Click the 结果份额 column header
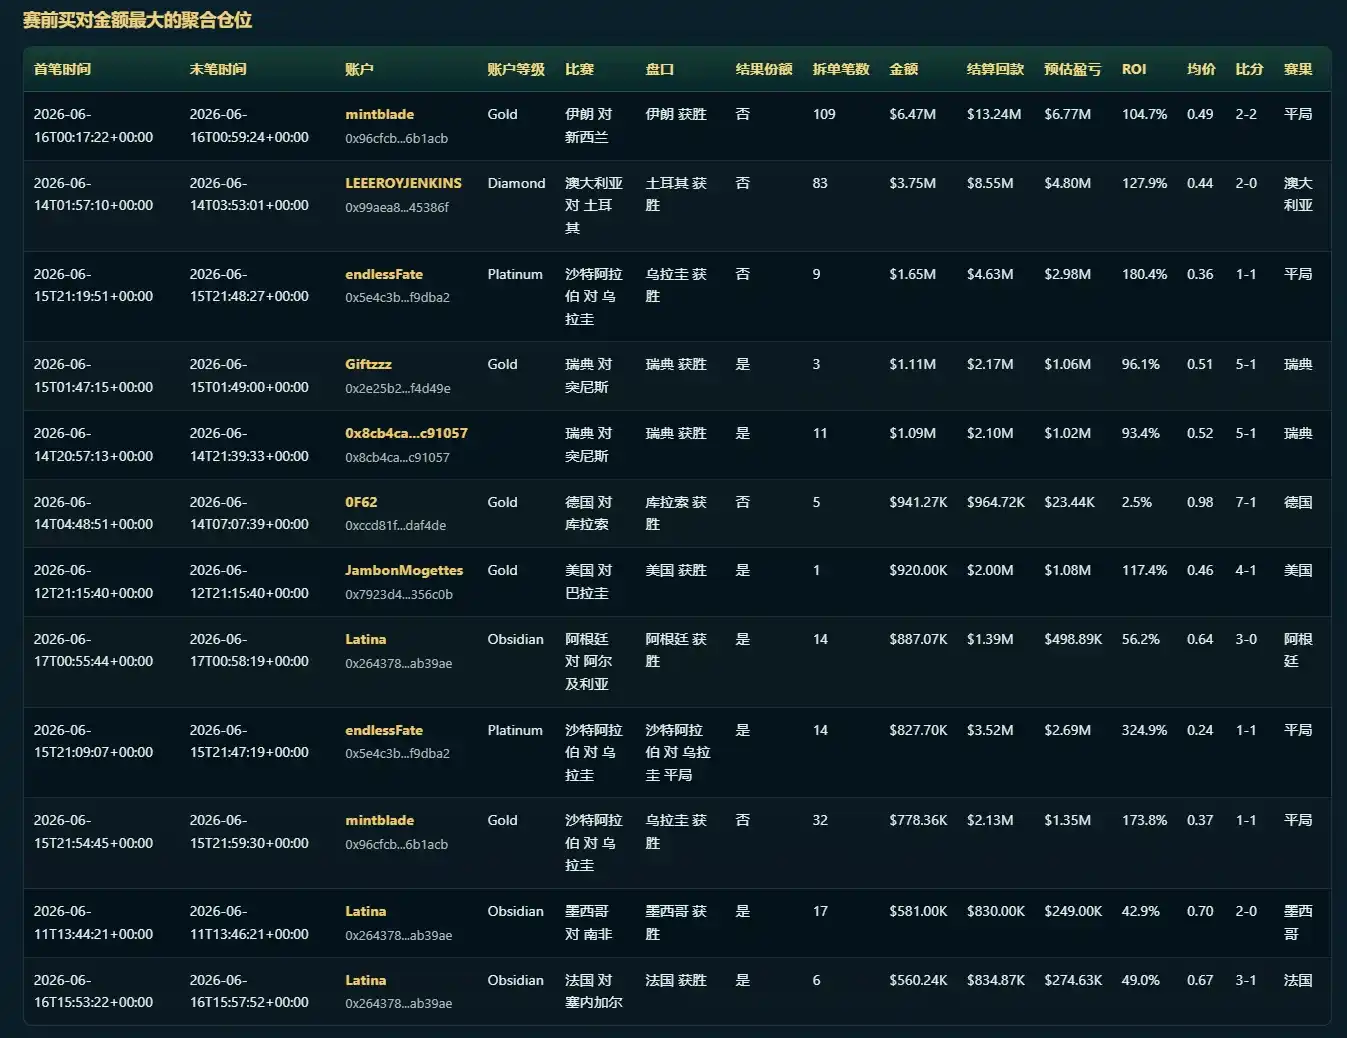The width and height of the screenshot is (1347, 1038). click(x=764, y=69)
